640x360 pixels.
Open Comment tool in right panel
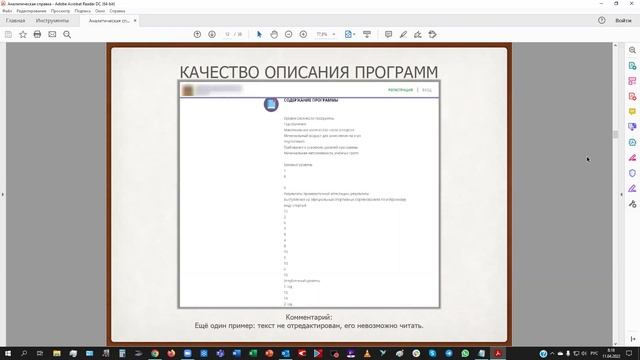coord(632,111)
